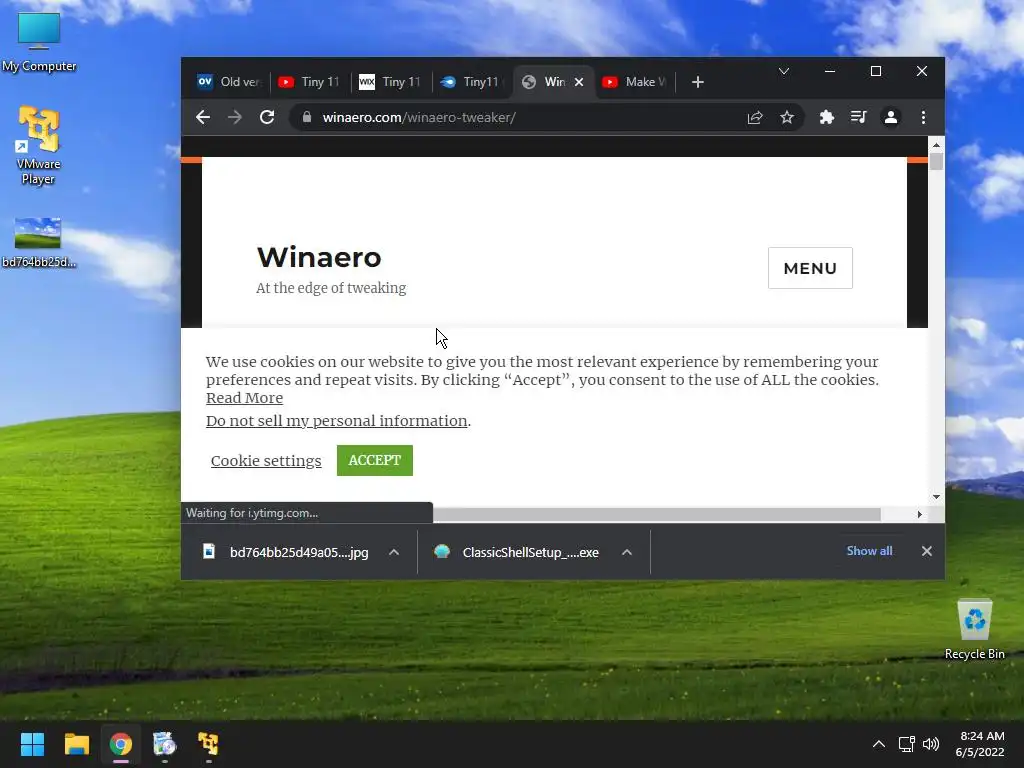Click the network tray icon
Screen dimensions: 1024x768
(x=906, y=744)
